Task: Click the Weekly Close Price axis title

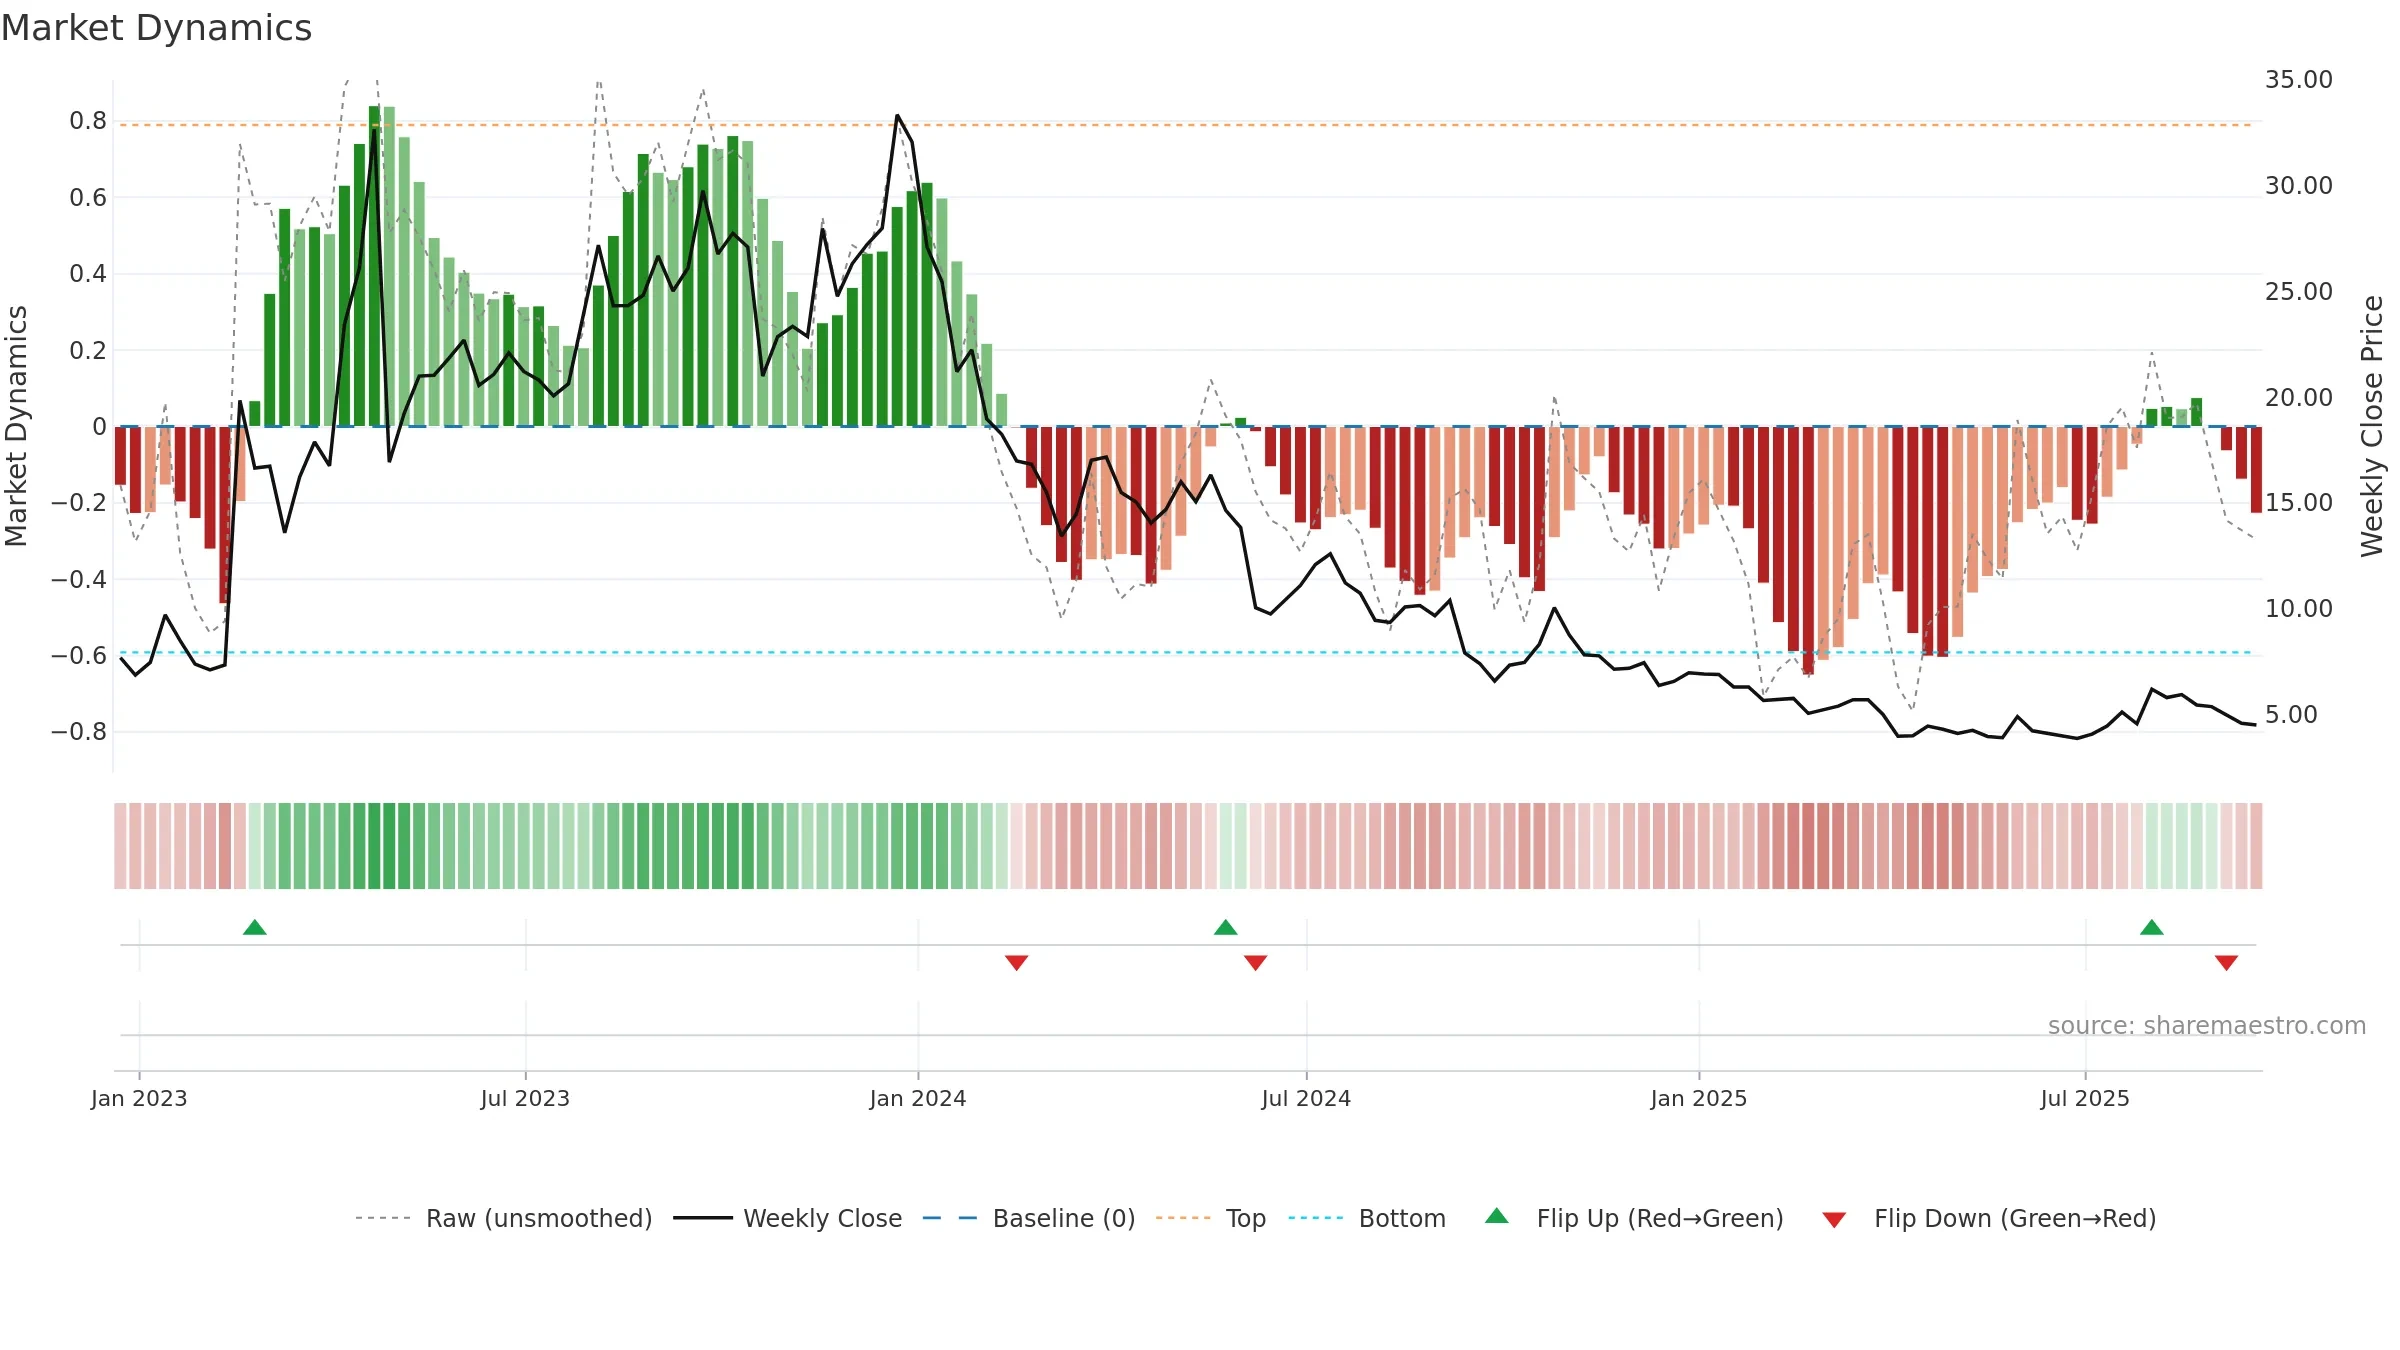Action: coord(2372,426)
